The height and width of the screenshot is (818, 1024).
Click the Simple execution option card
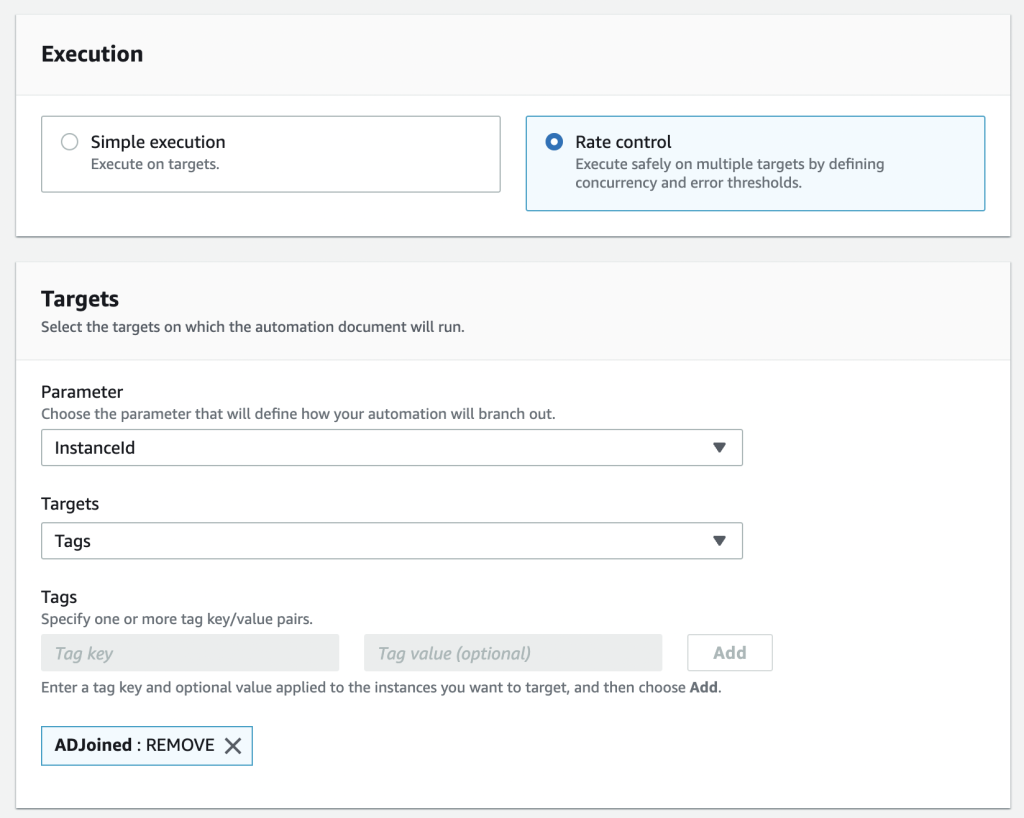pyautogui.click(x=270, y=153)
